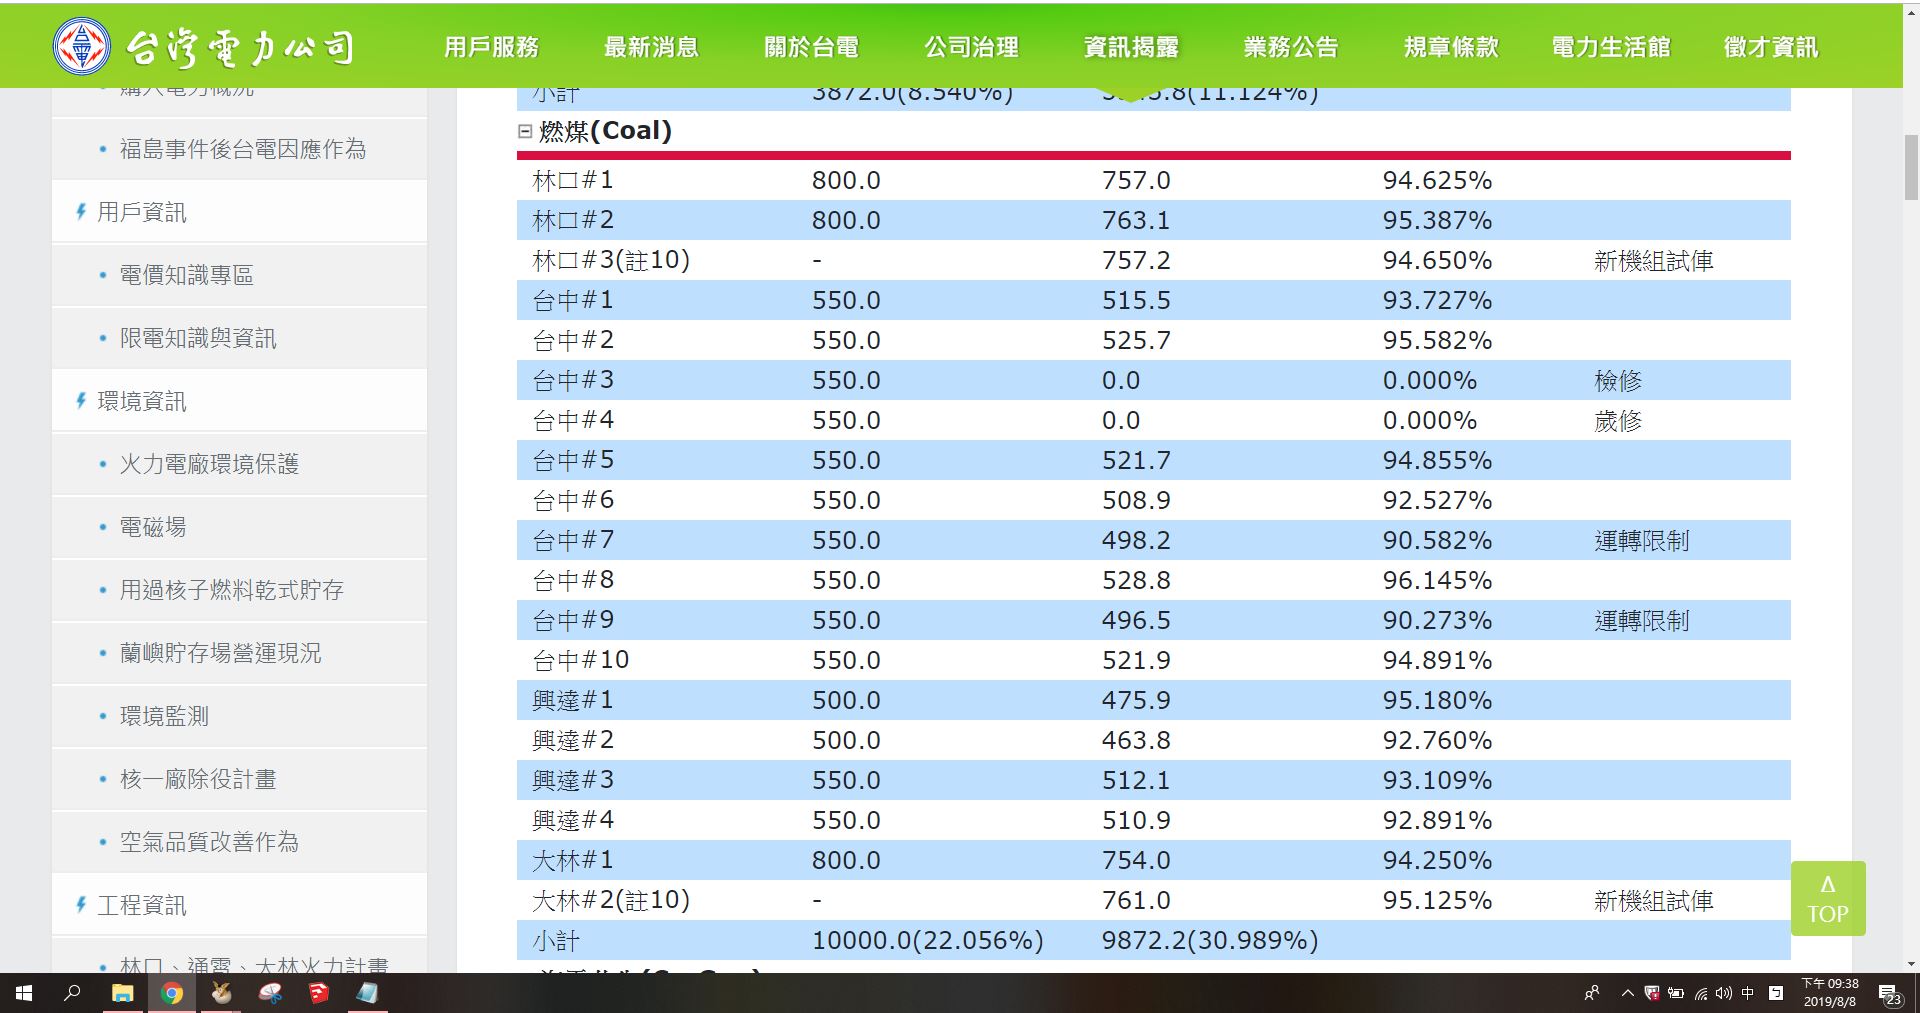Open 福島事件後台電因應作為 sidebar link
1920x1013 pixels.
pos(243,149)
